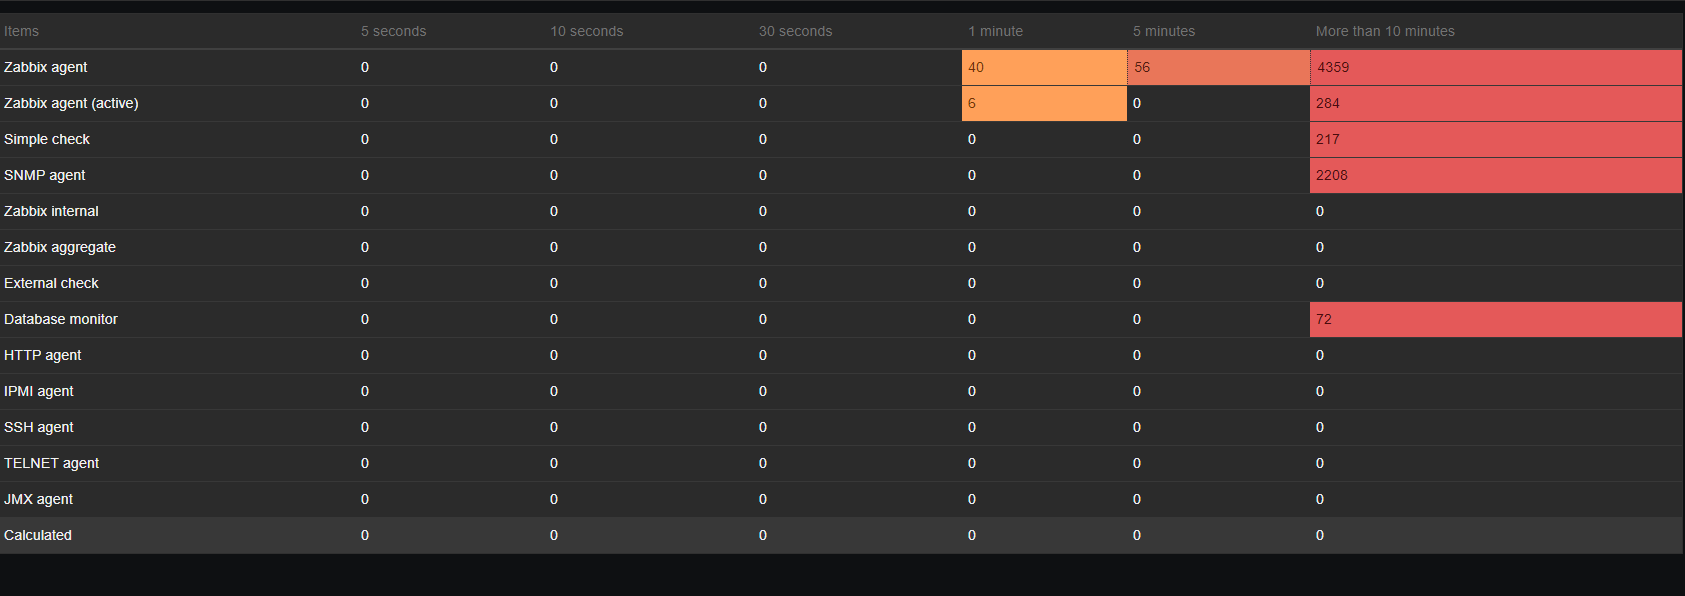Select the JMX agent row label

(39, 499)
